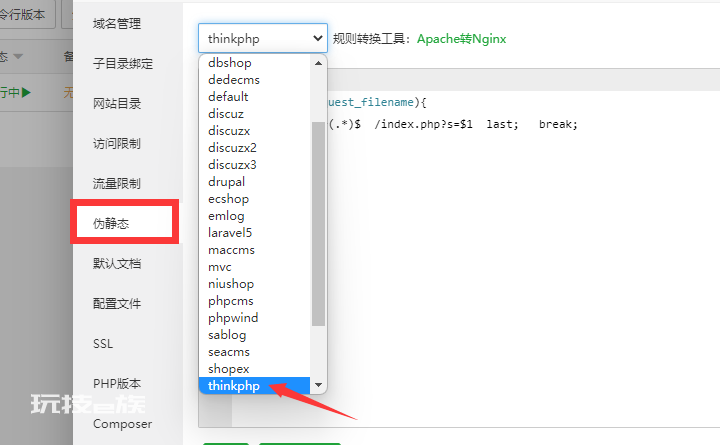
Task: Open the 域名管理 sidebar tab
Action: [117, 23]
